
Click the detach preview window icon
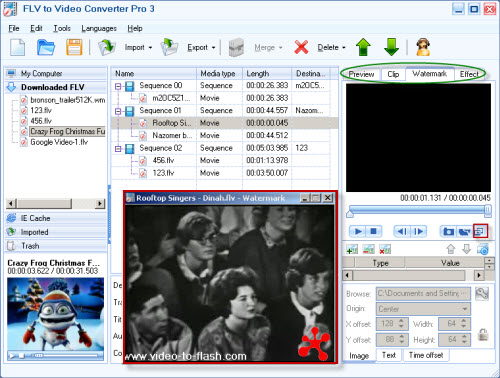pyautogui.click(x=480, y=231)
